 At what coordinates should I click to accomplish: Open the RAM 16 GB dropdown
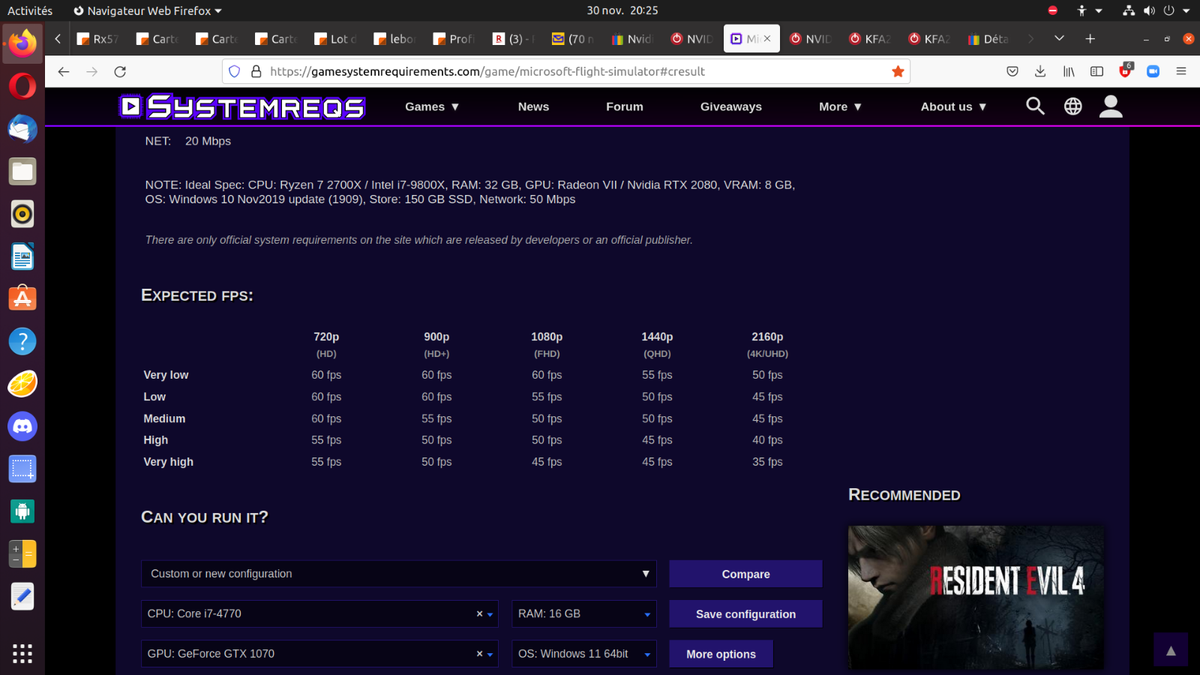pyautogui.click(x=585, y=614)
